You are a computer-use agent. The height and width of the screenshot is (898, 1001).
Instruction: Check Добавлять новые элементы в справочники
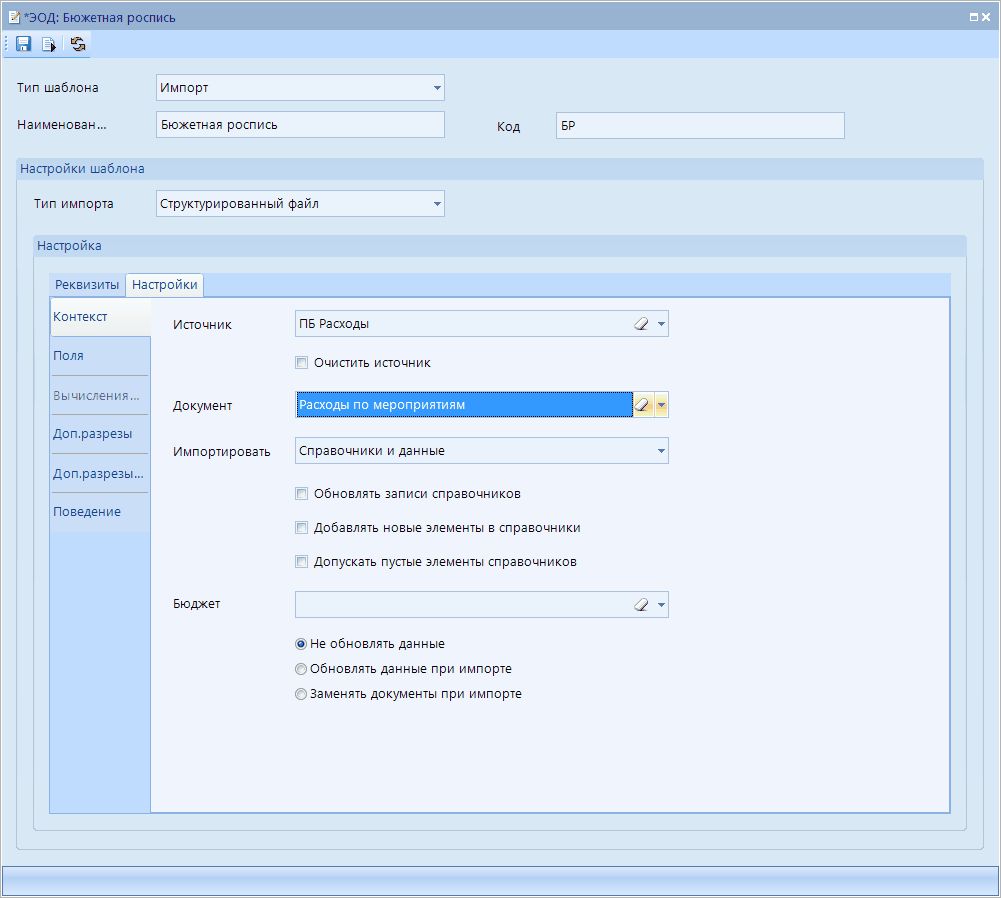point(302,528)
